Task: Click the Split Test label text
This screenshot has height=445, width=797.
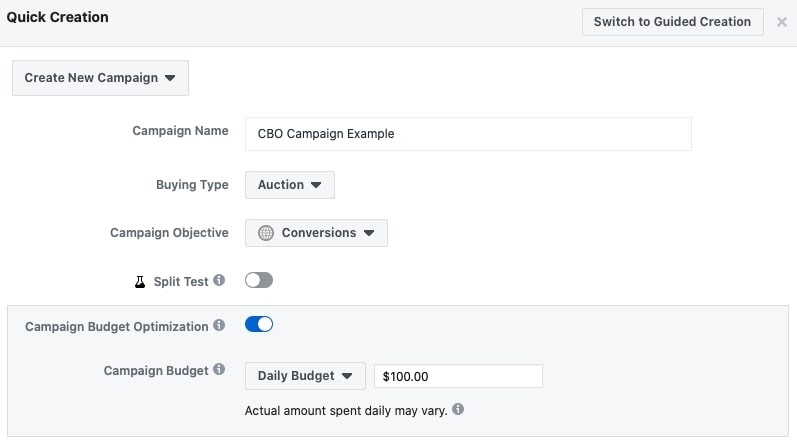Action: (x=181, y=282)
